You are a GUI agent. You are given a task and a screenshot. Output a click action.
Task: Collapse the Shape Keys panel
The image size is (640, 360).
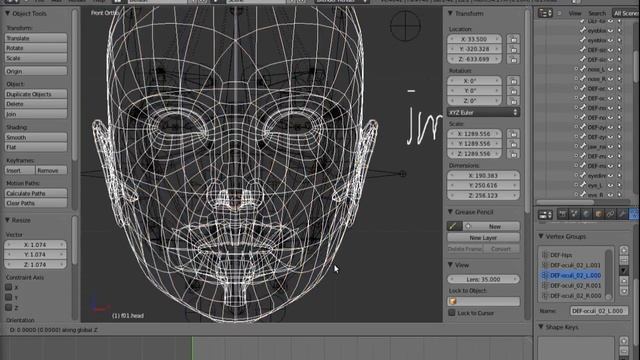click(541, 327)
